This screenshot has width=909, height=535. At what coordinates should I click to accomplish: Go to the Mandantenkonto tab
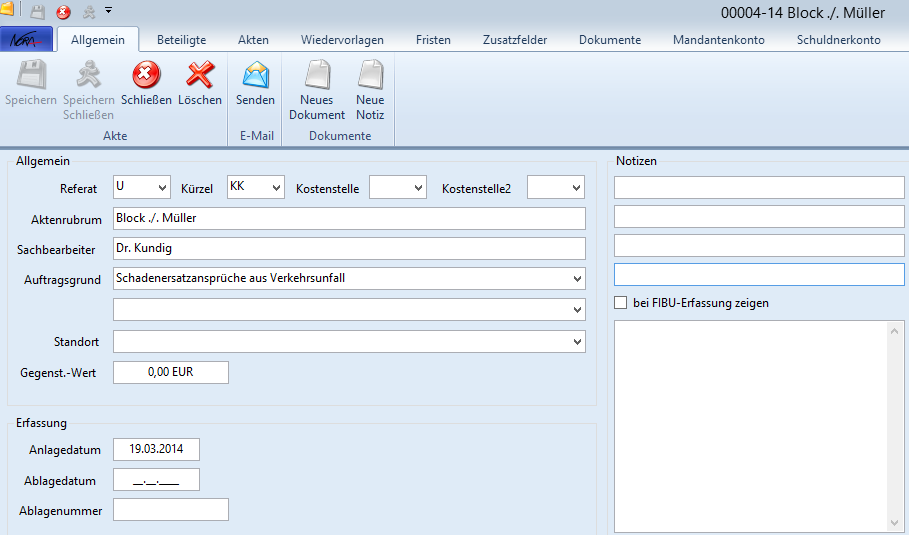pos(718,40)
